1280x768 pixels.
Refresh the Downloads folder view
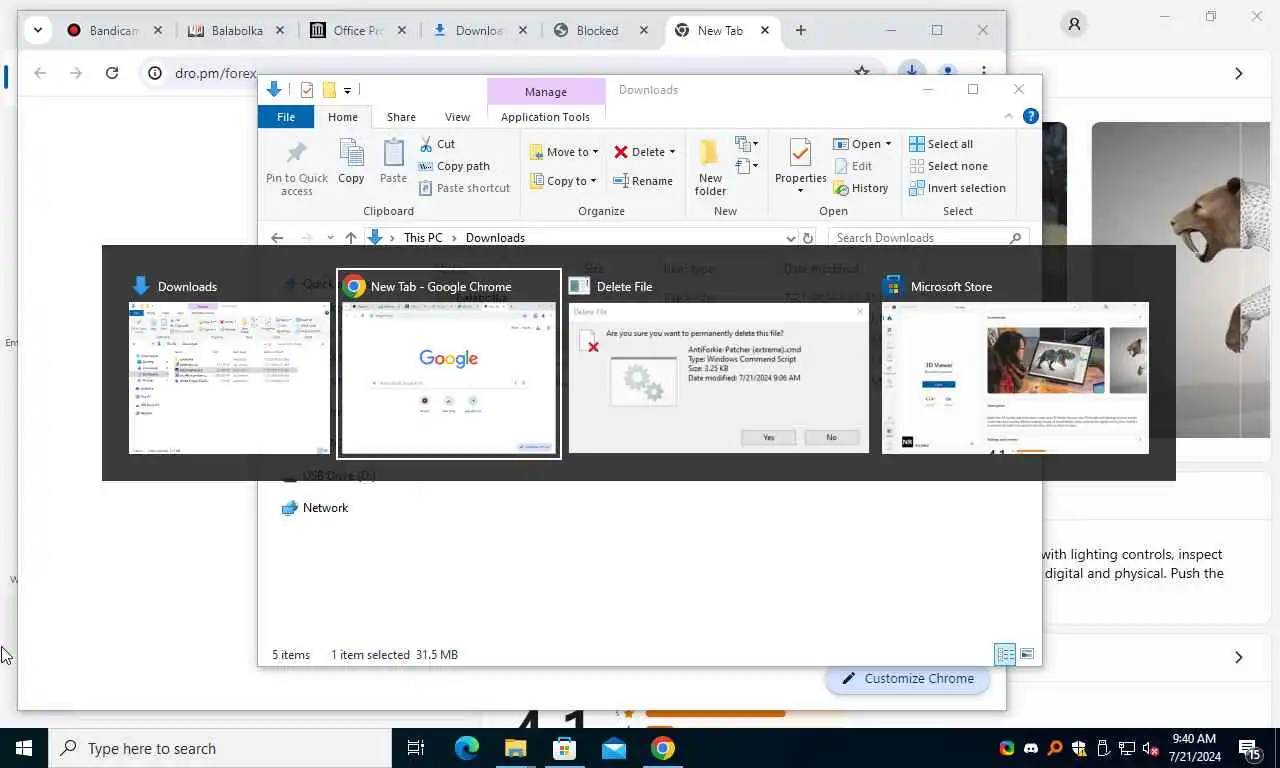808,238
